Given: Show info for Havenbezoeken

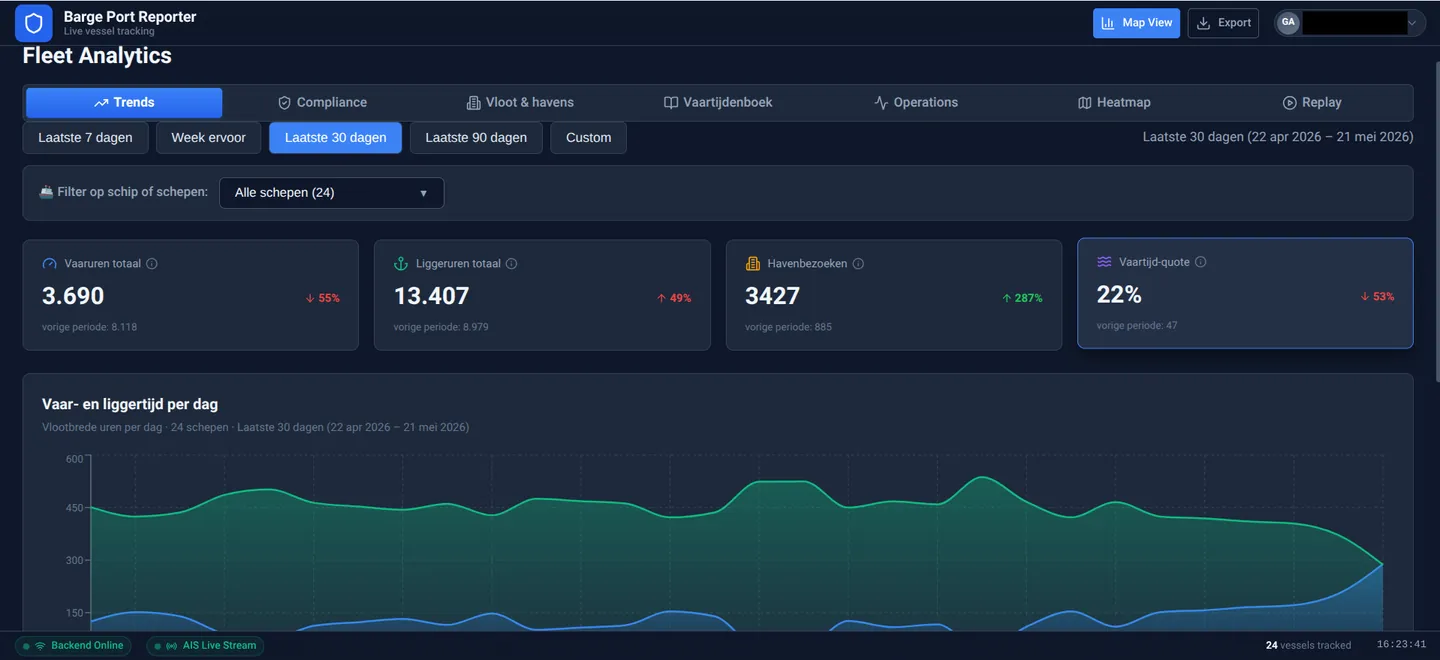Looking at the screenshot, I should (858, 264).
